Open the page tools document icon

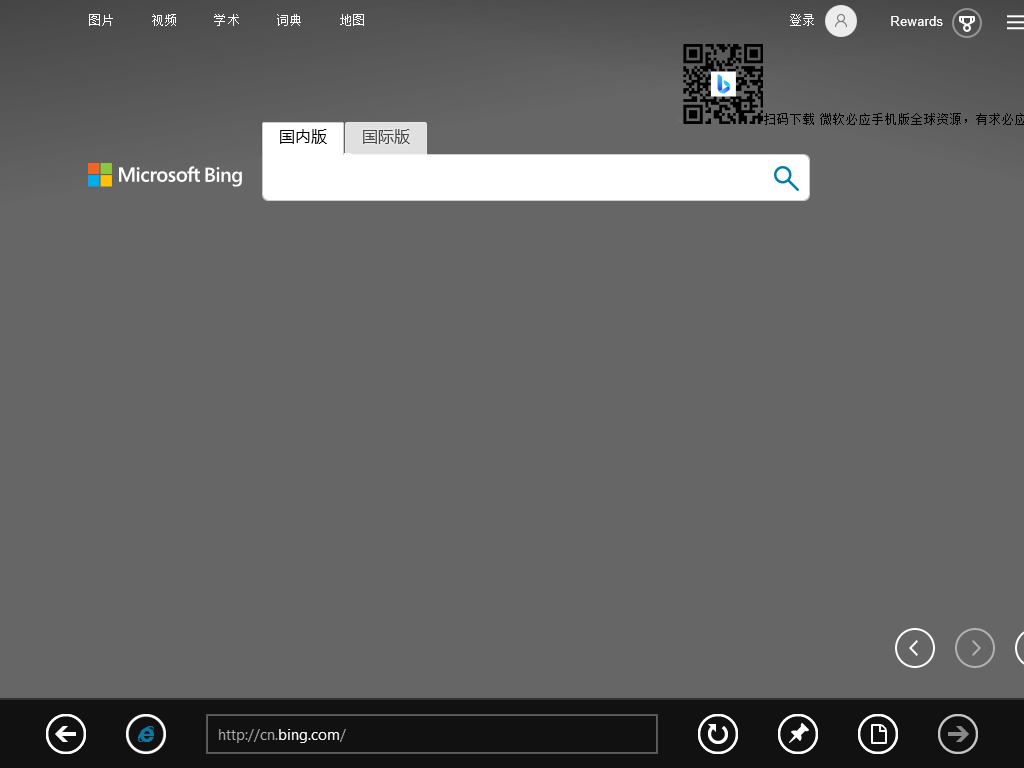coord(878,734)
